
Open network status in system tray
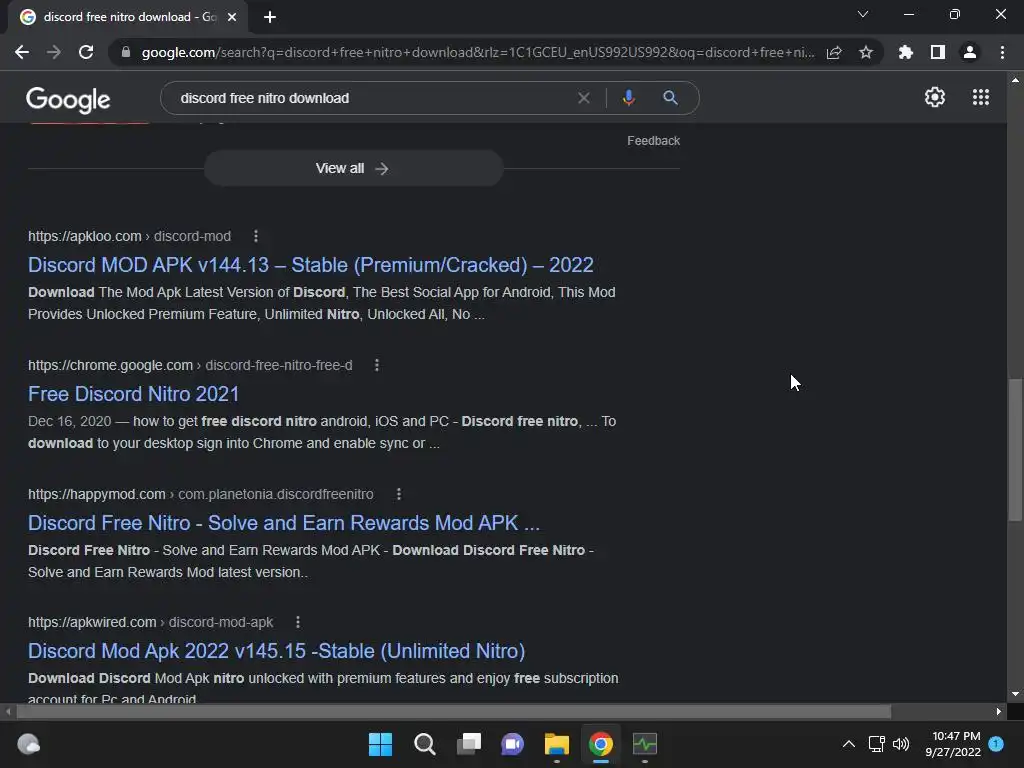point(876,744)
